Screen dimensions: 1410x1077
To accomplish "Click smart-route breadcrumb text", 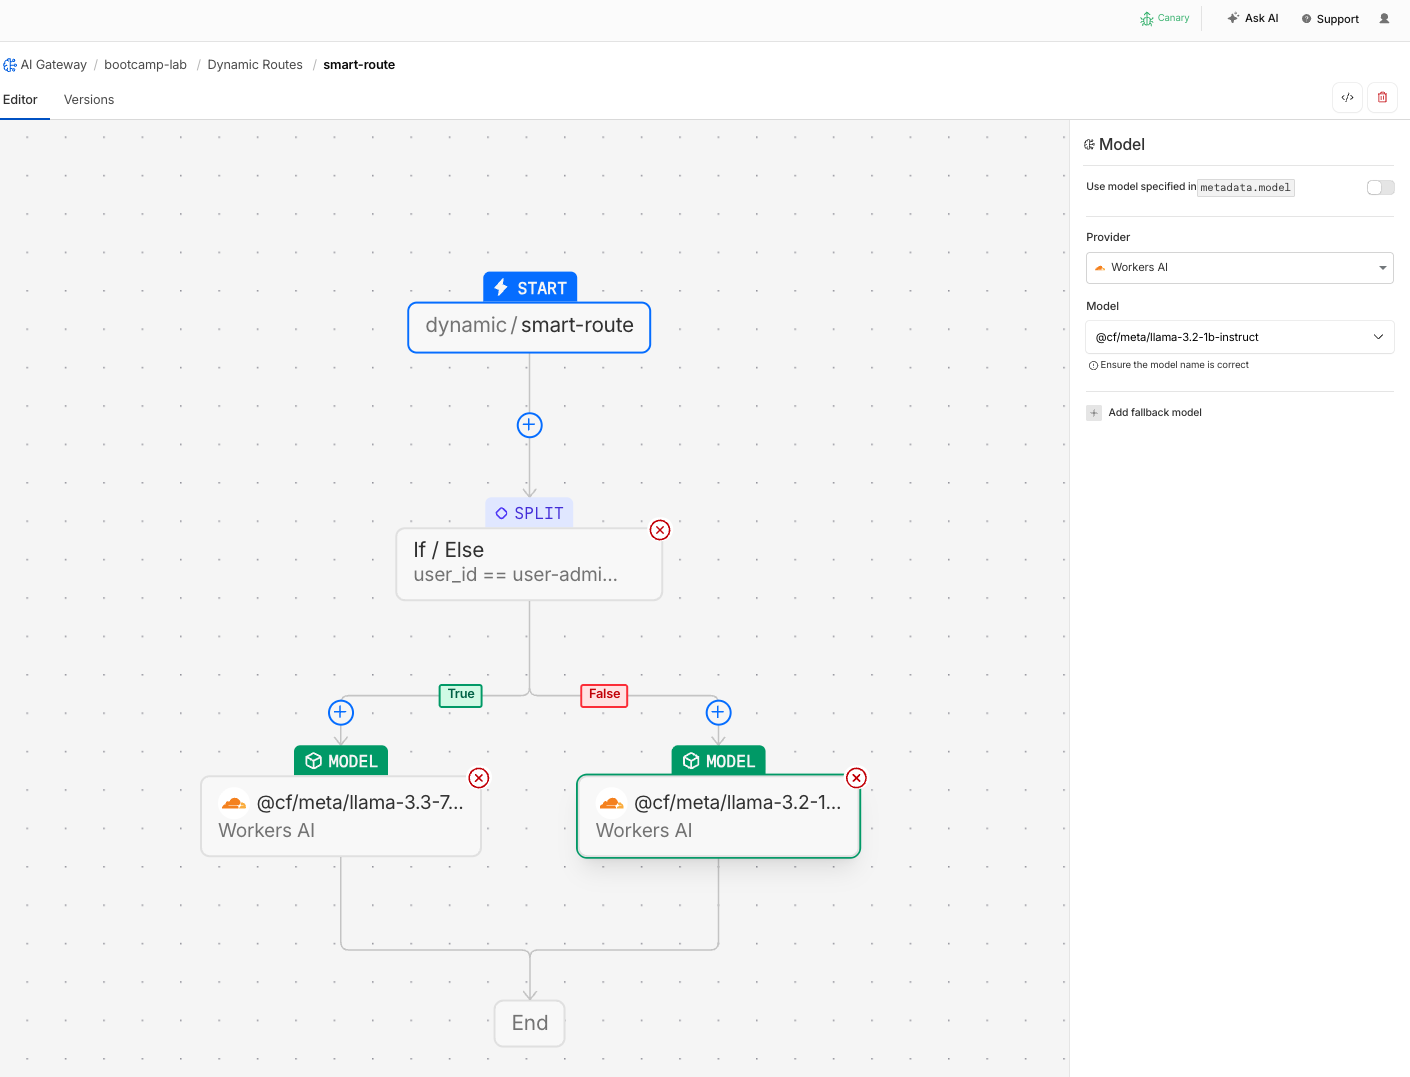I will click(x=359, y=65).
